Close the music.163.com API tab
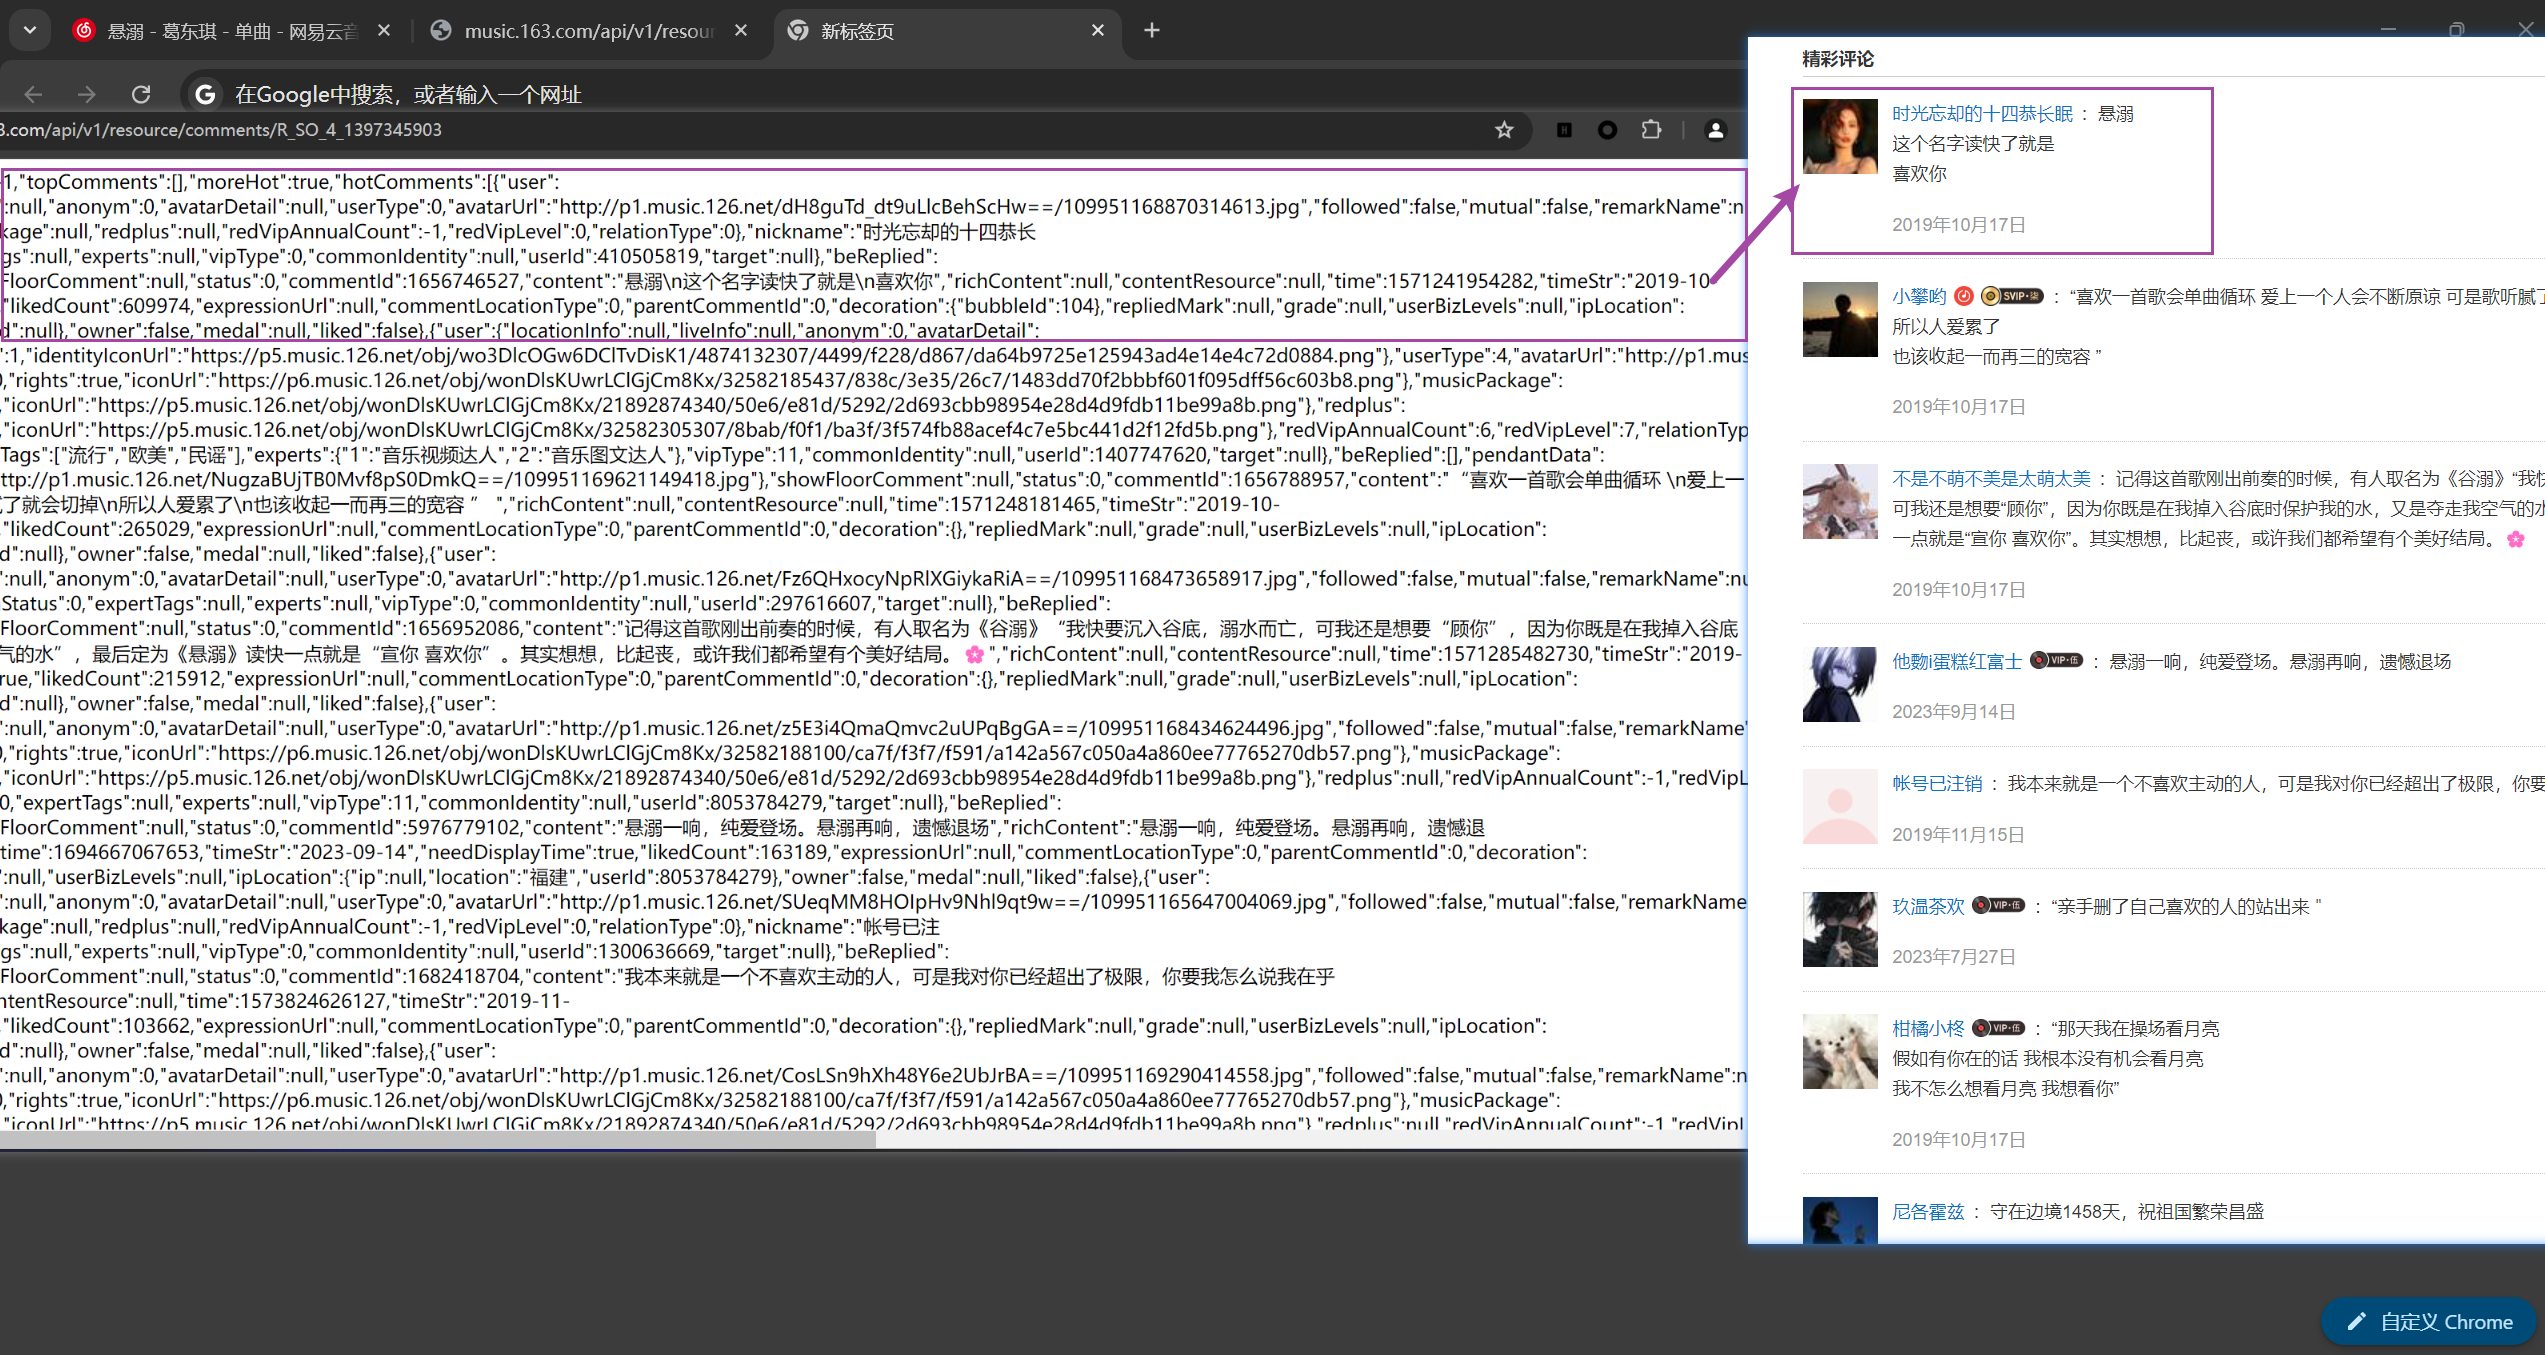Screen dimensions: 2545x1355 tap(741, 30)
